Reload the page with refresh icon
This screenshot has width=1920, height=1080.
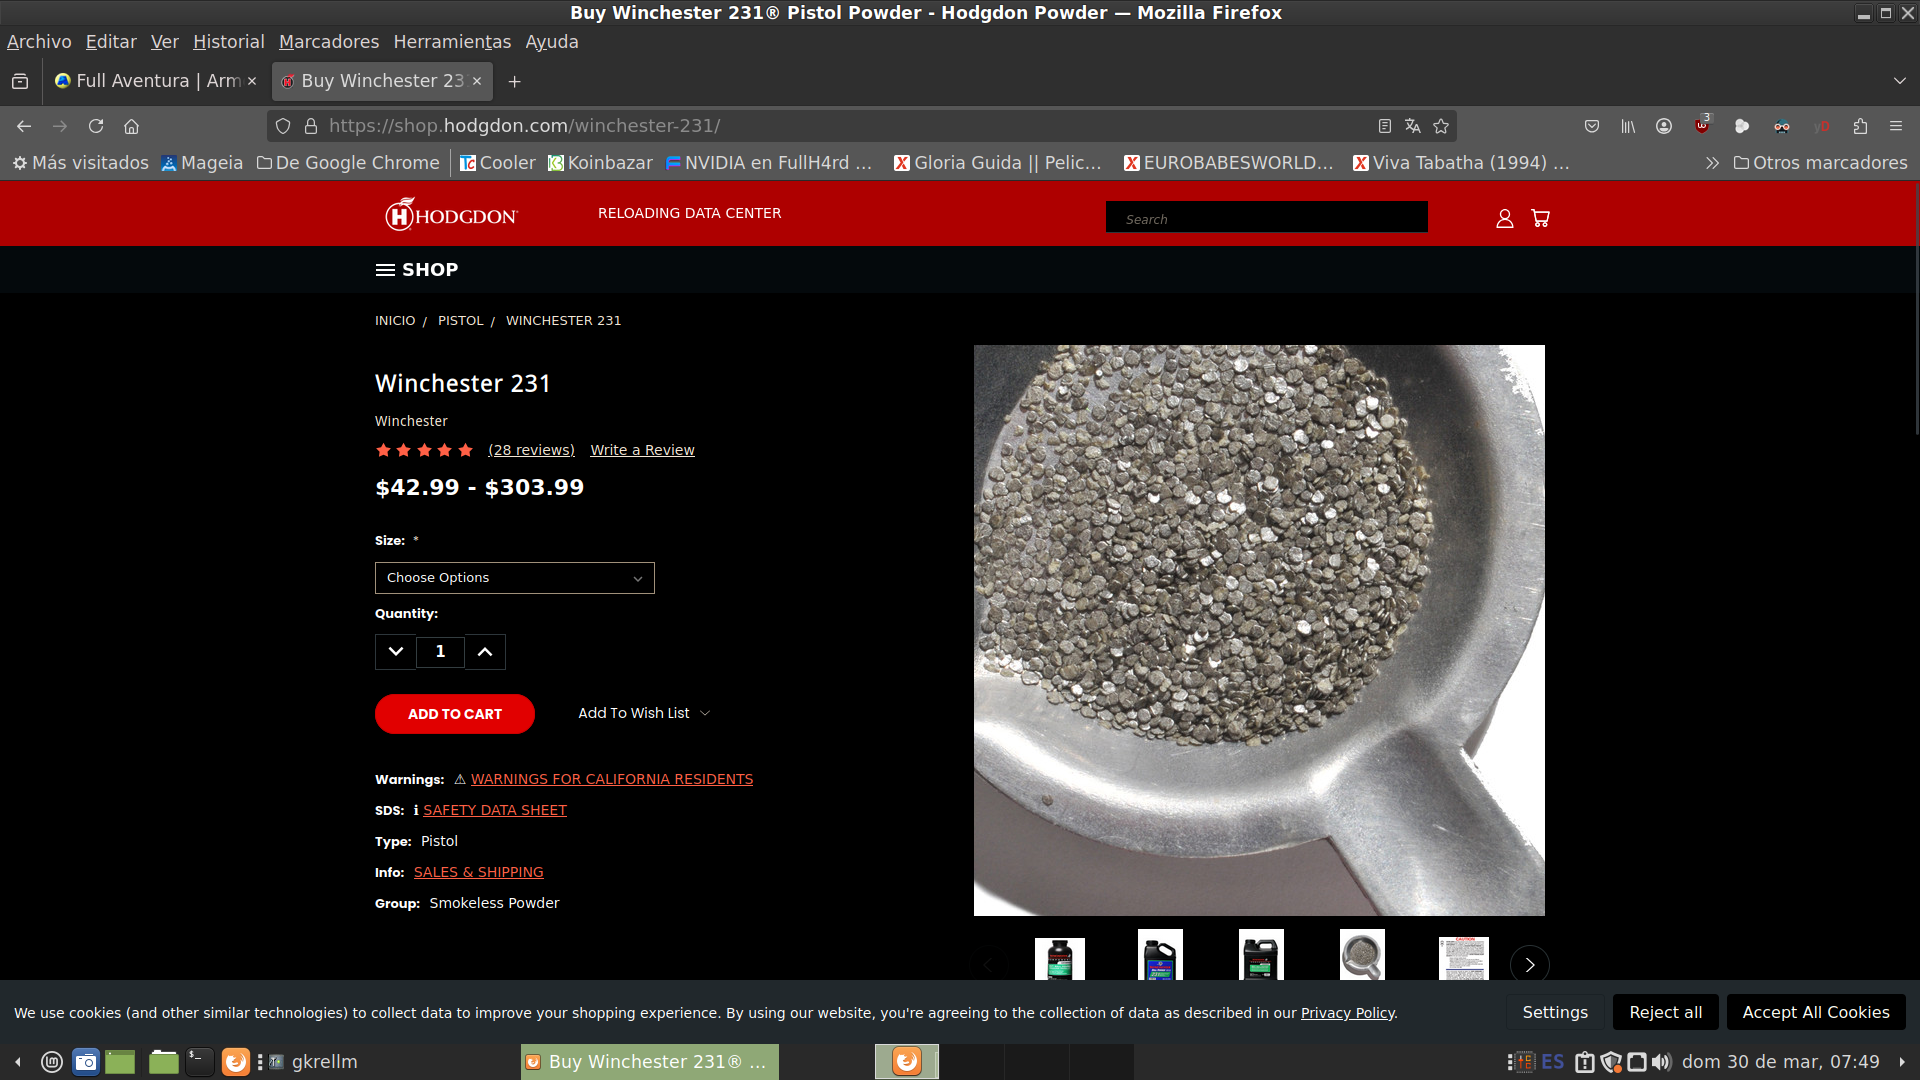point(96,126)
